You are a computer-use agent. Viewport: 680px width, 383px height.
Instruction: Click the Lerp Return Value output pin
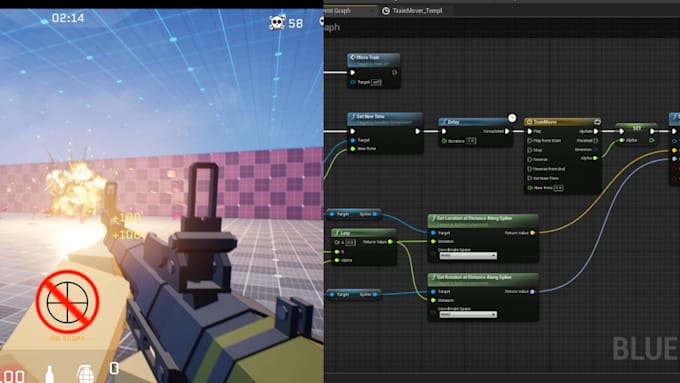pyautogui.click(x=390, y=242)
